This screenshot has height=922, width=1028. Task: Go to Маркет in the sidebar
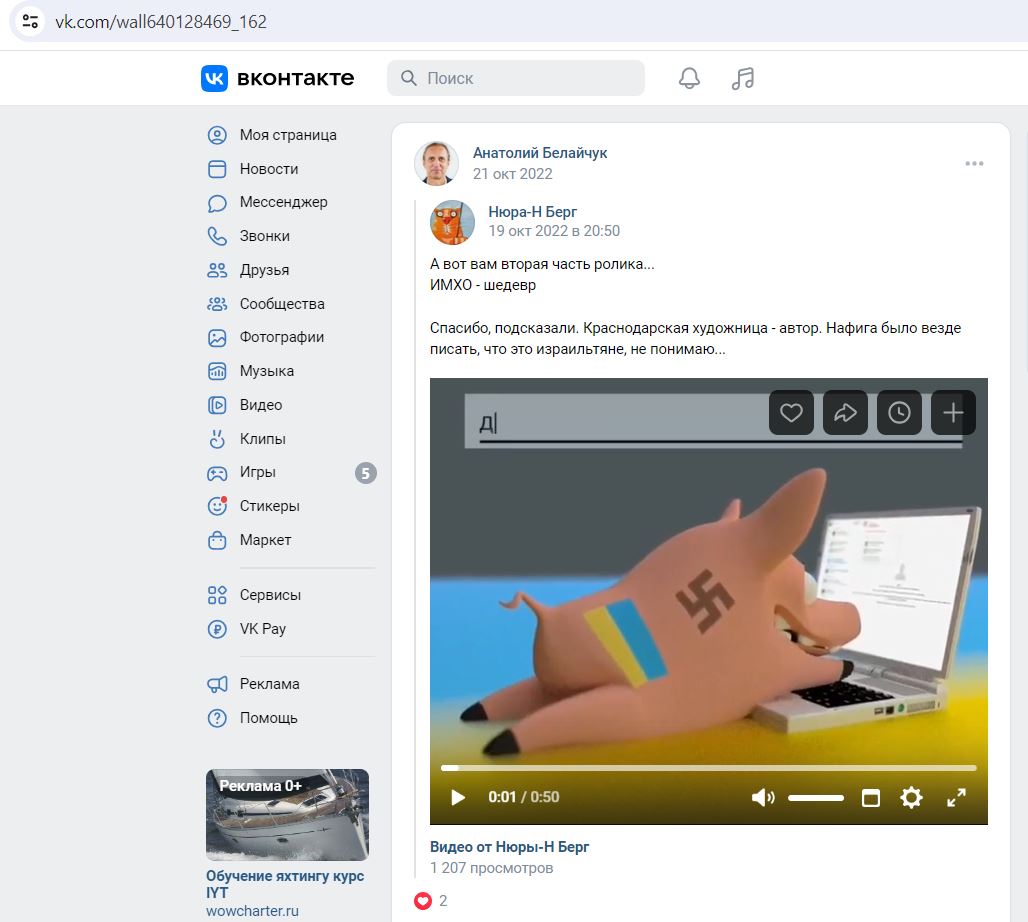coord(266,540)
